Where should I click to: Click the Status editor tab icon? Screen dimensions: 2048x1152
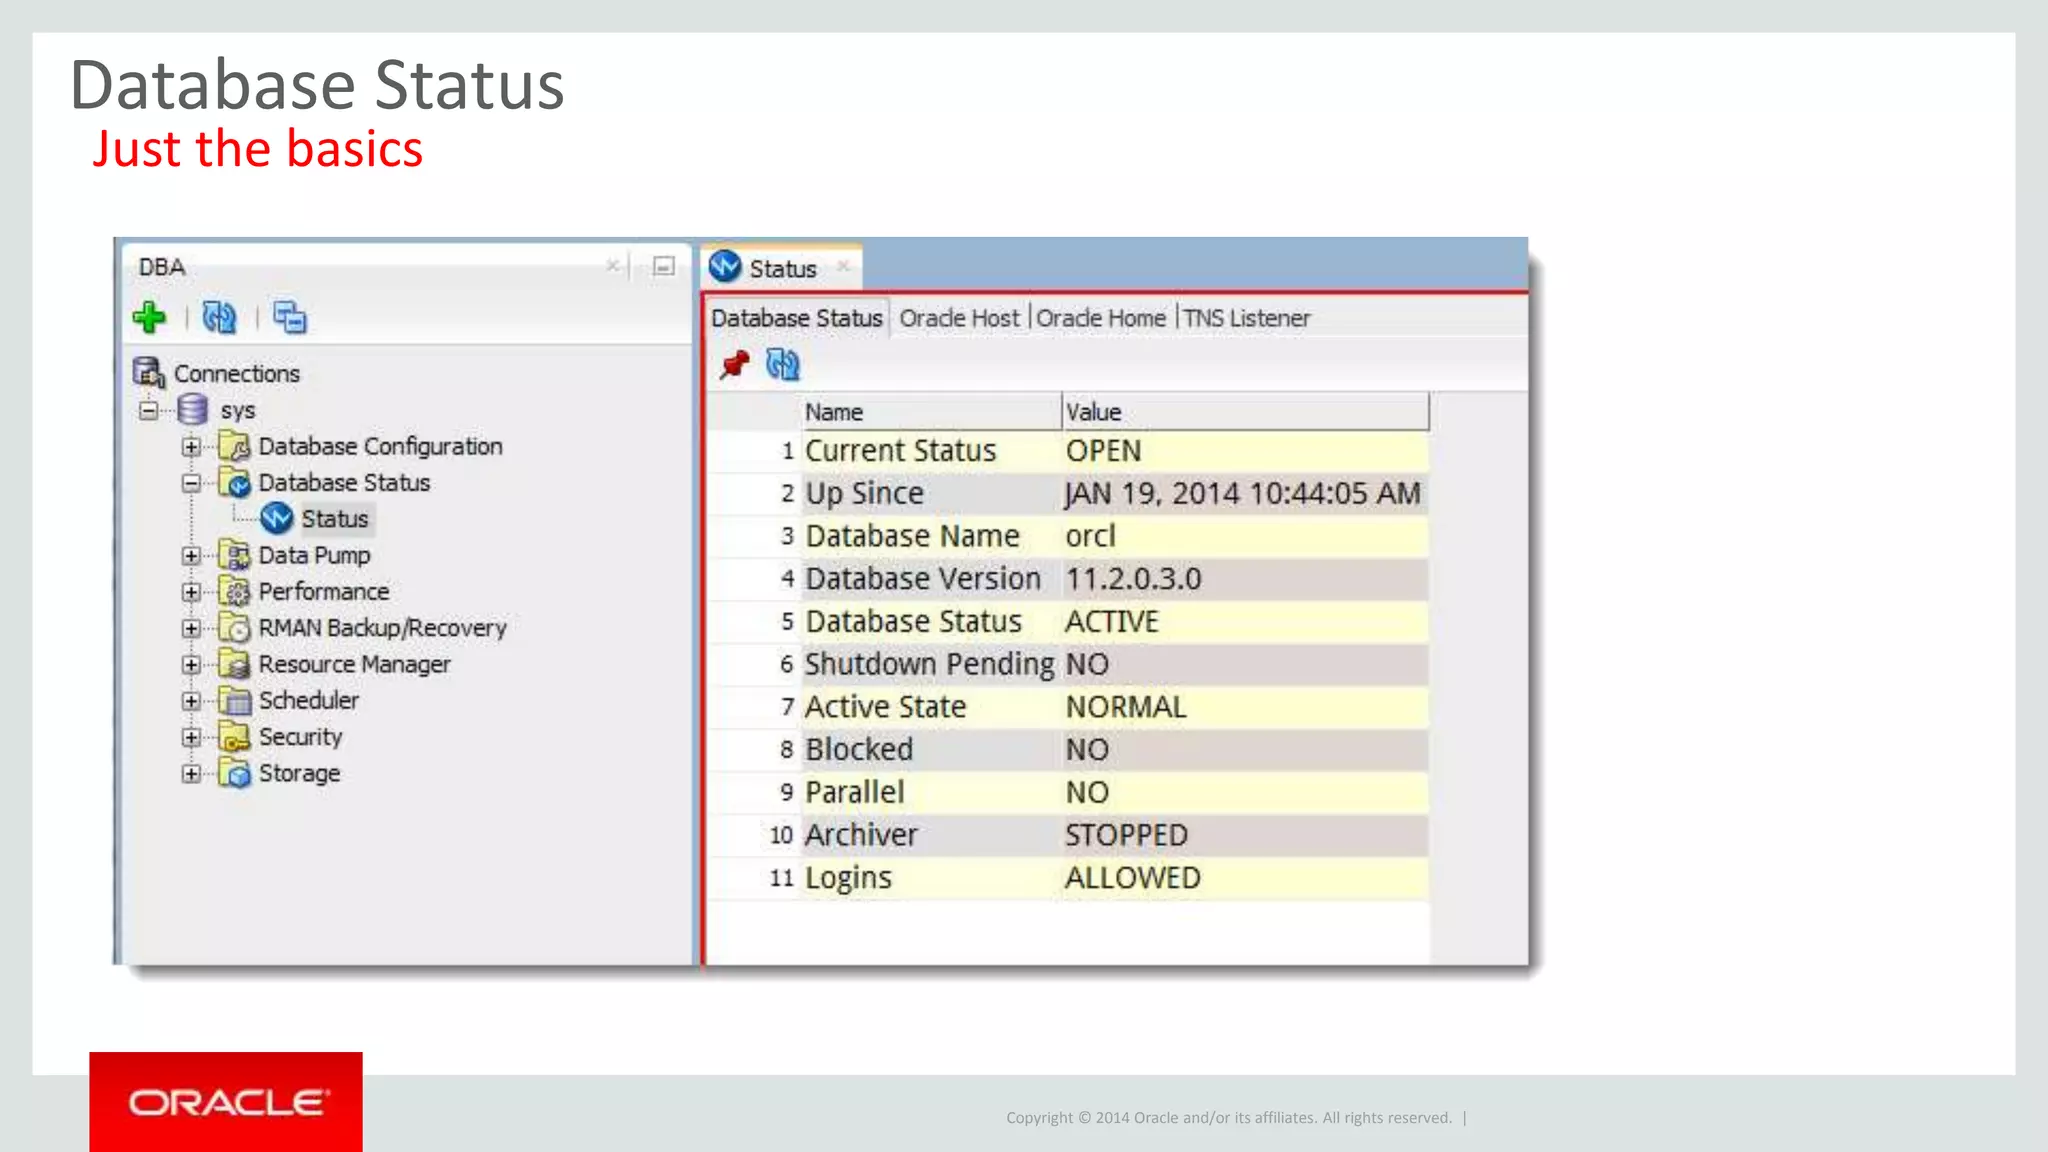pos(725,267)
